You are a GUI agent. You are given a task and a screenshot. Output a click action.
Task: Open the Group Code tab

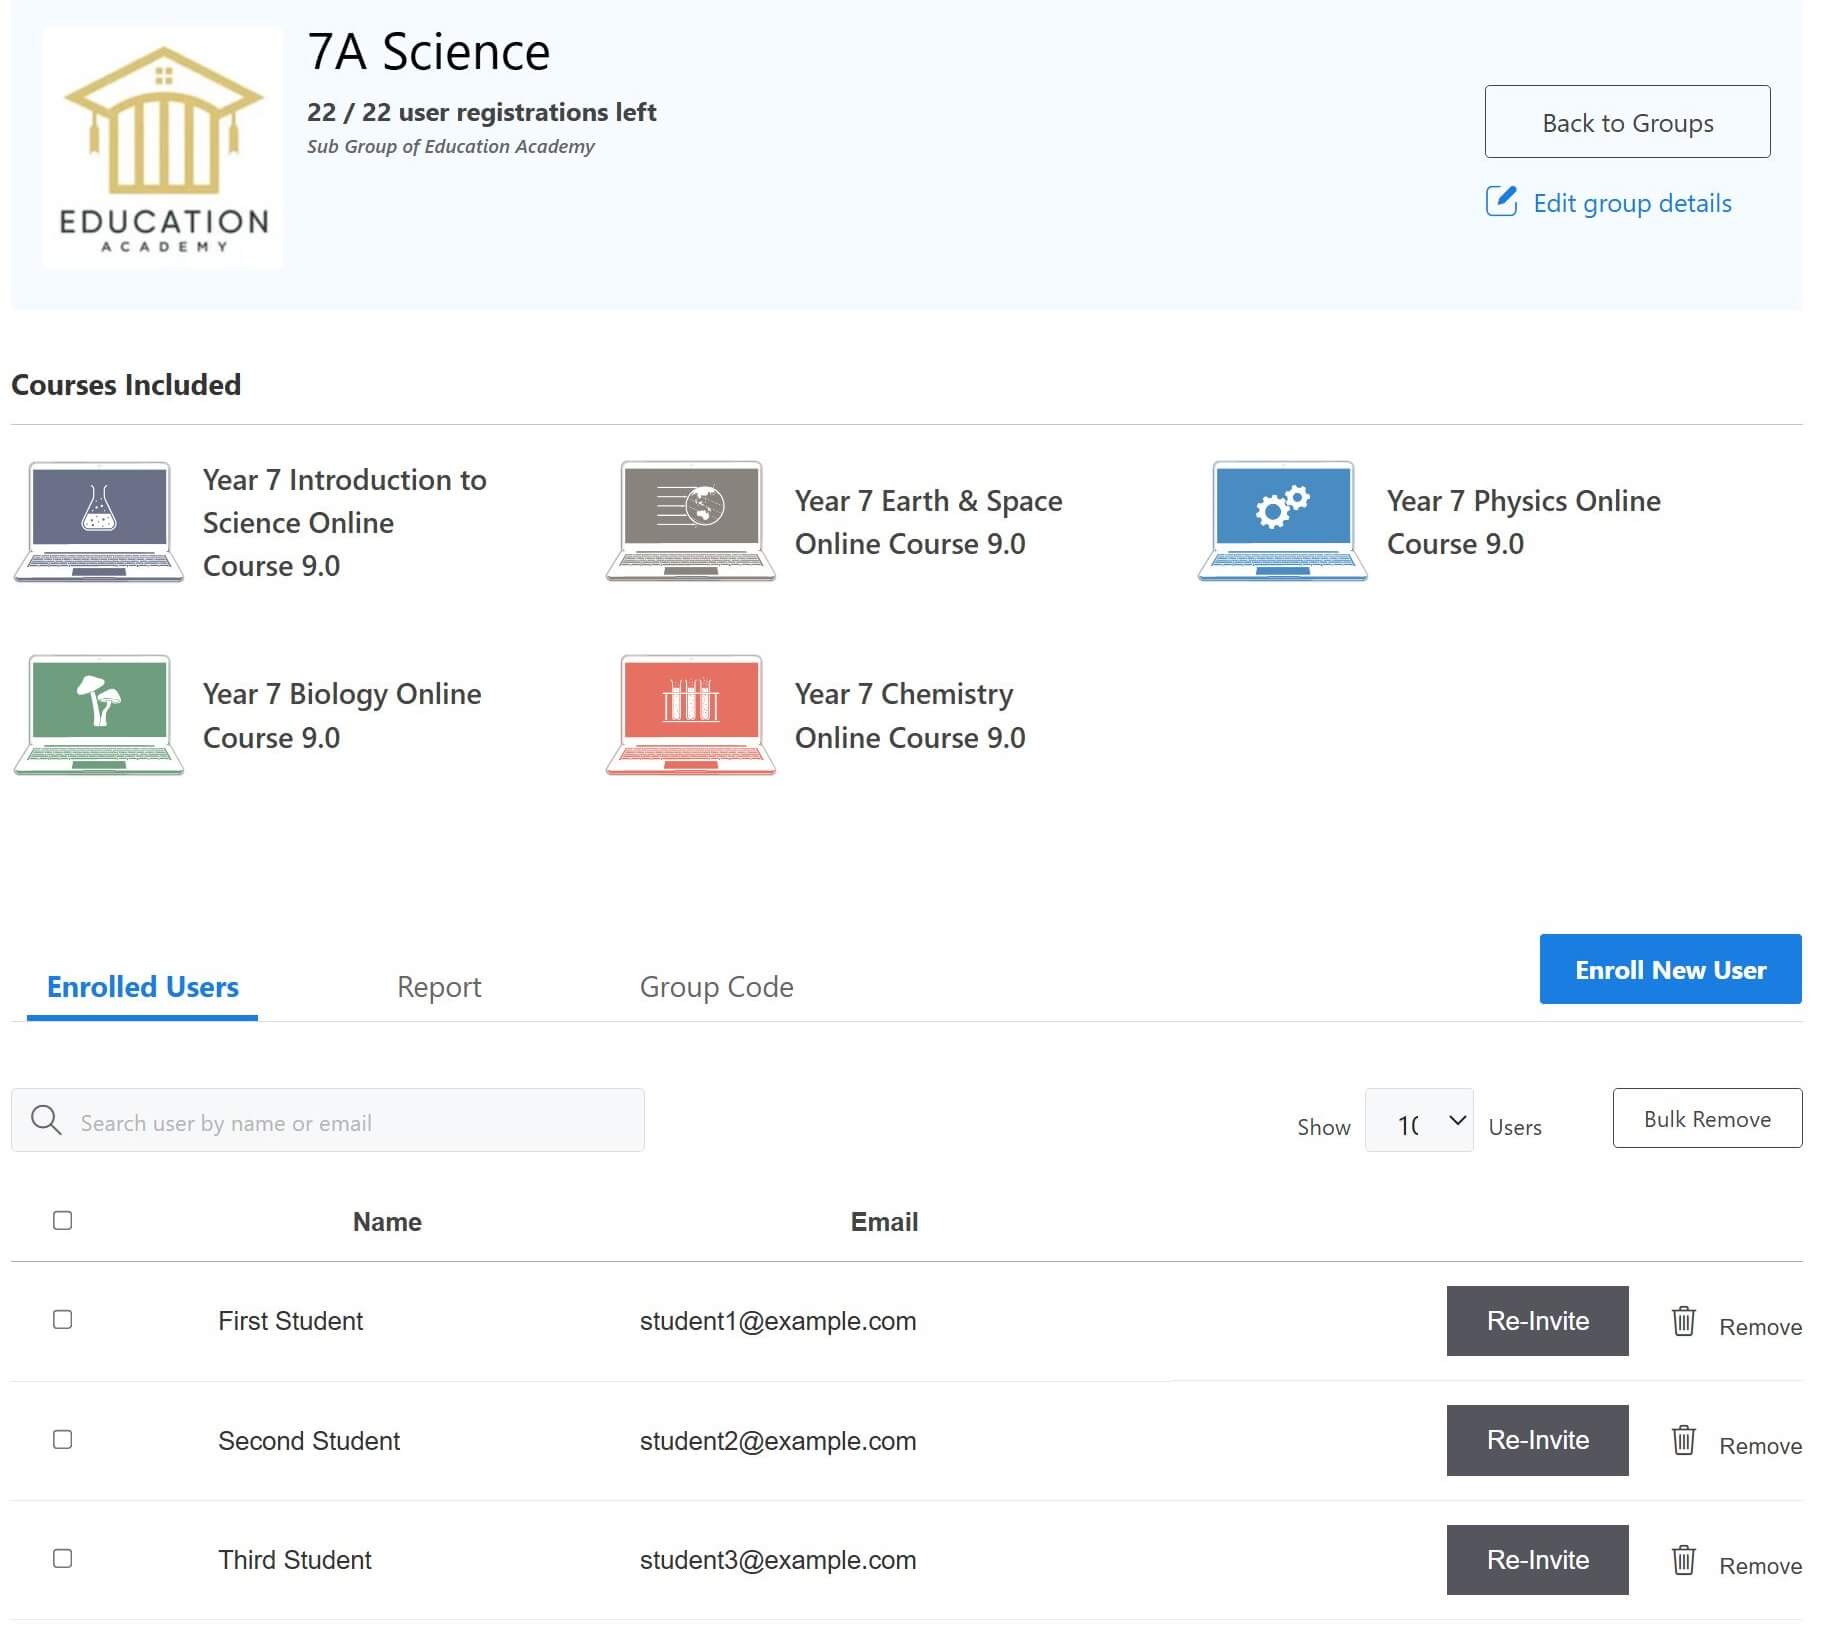pos(715,987)
